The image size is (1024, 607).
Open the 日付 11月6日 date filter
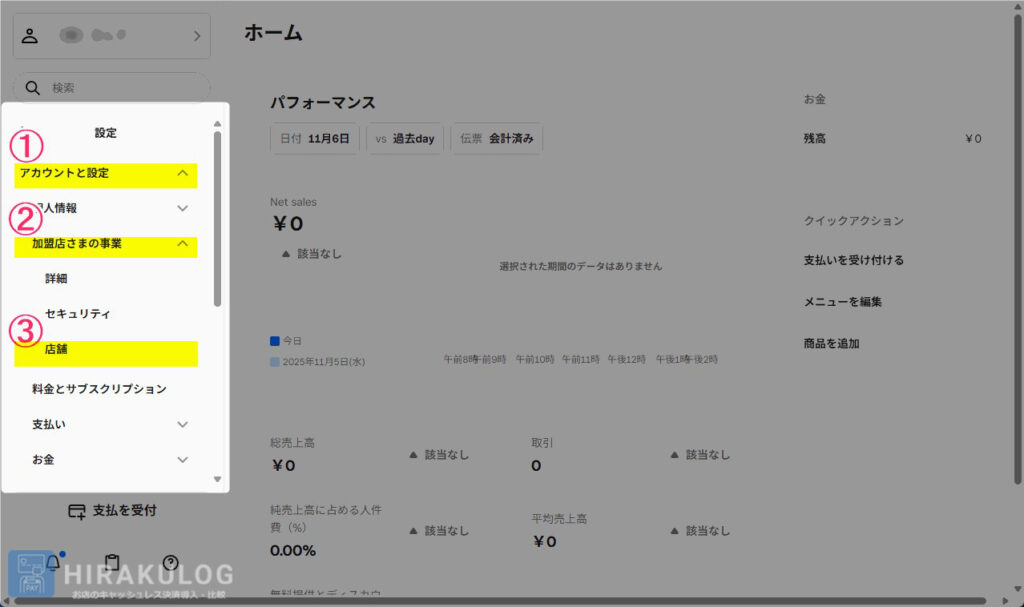tap(315, 139)
